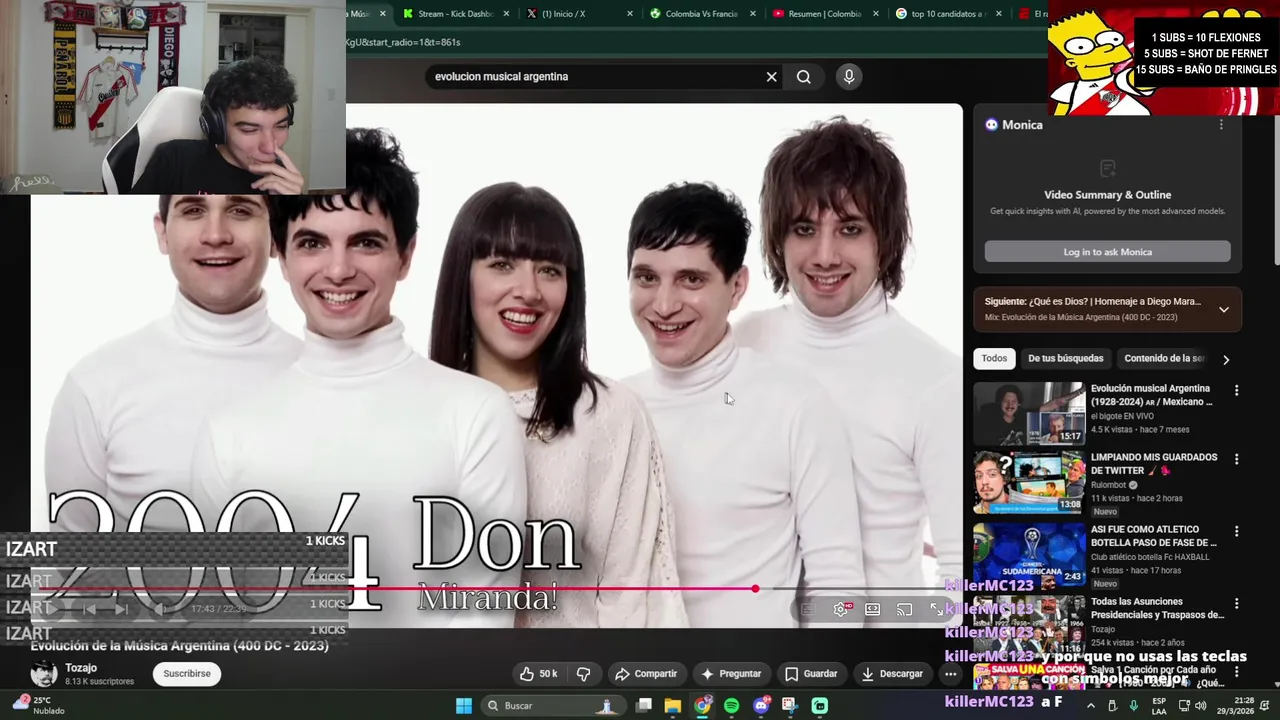
Task: Clear the YouTube search text with X
Action: click(x=771, y=77)
